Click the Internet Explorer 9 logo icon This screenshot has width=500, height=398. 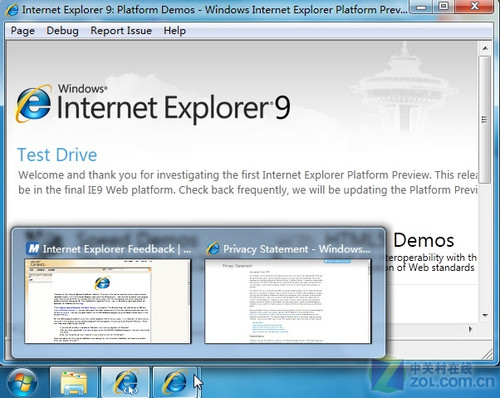(33, 104)
